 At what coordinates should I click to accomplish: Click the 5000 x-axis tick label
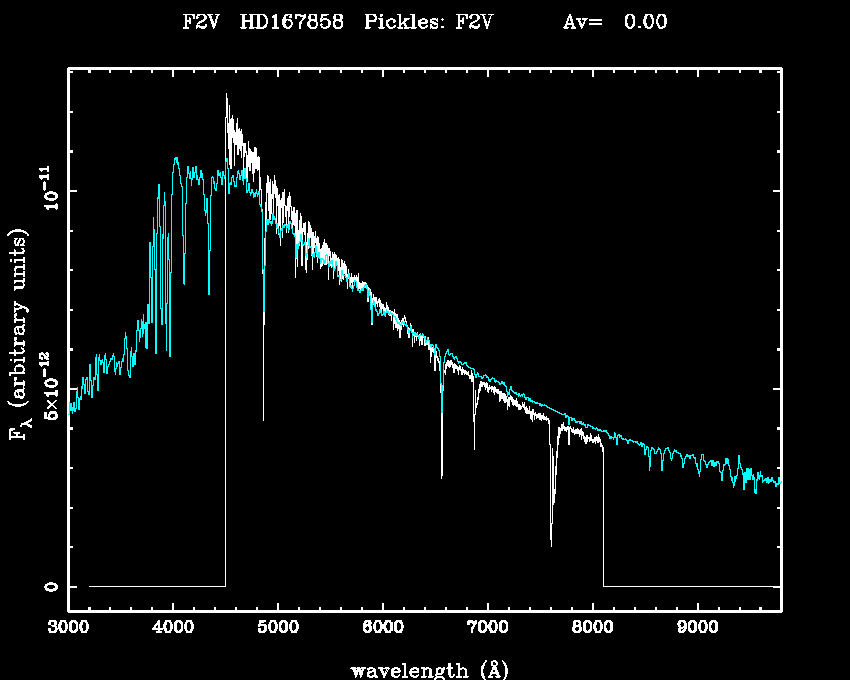(277, 628)
